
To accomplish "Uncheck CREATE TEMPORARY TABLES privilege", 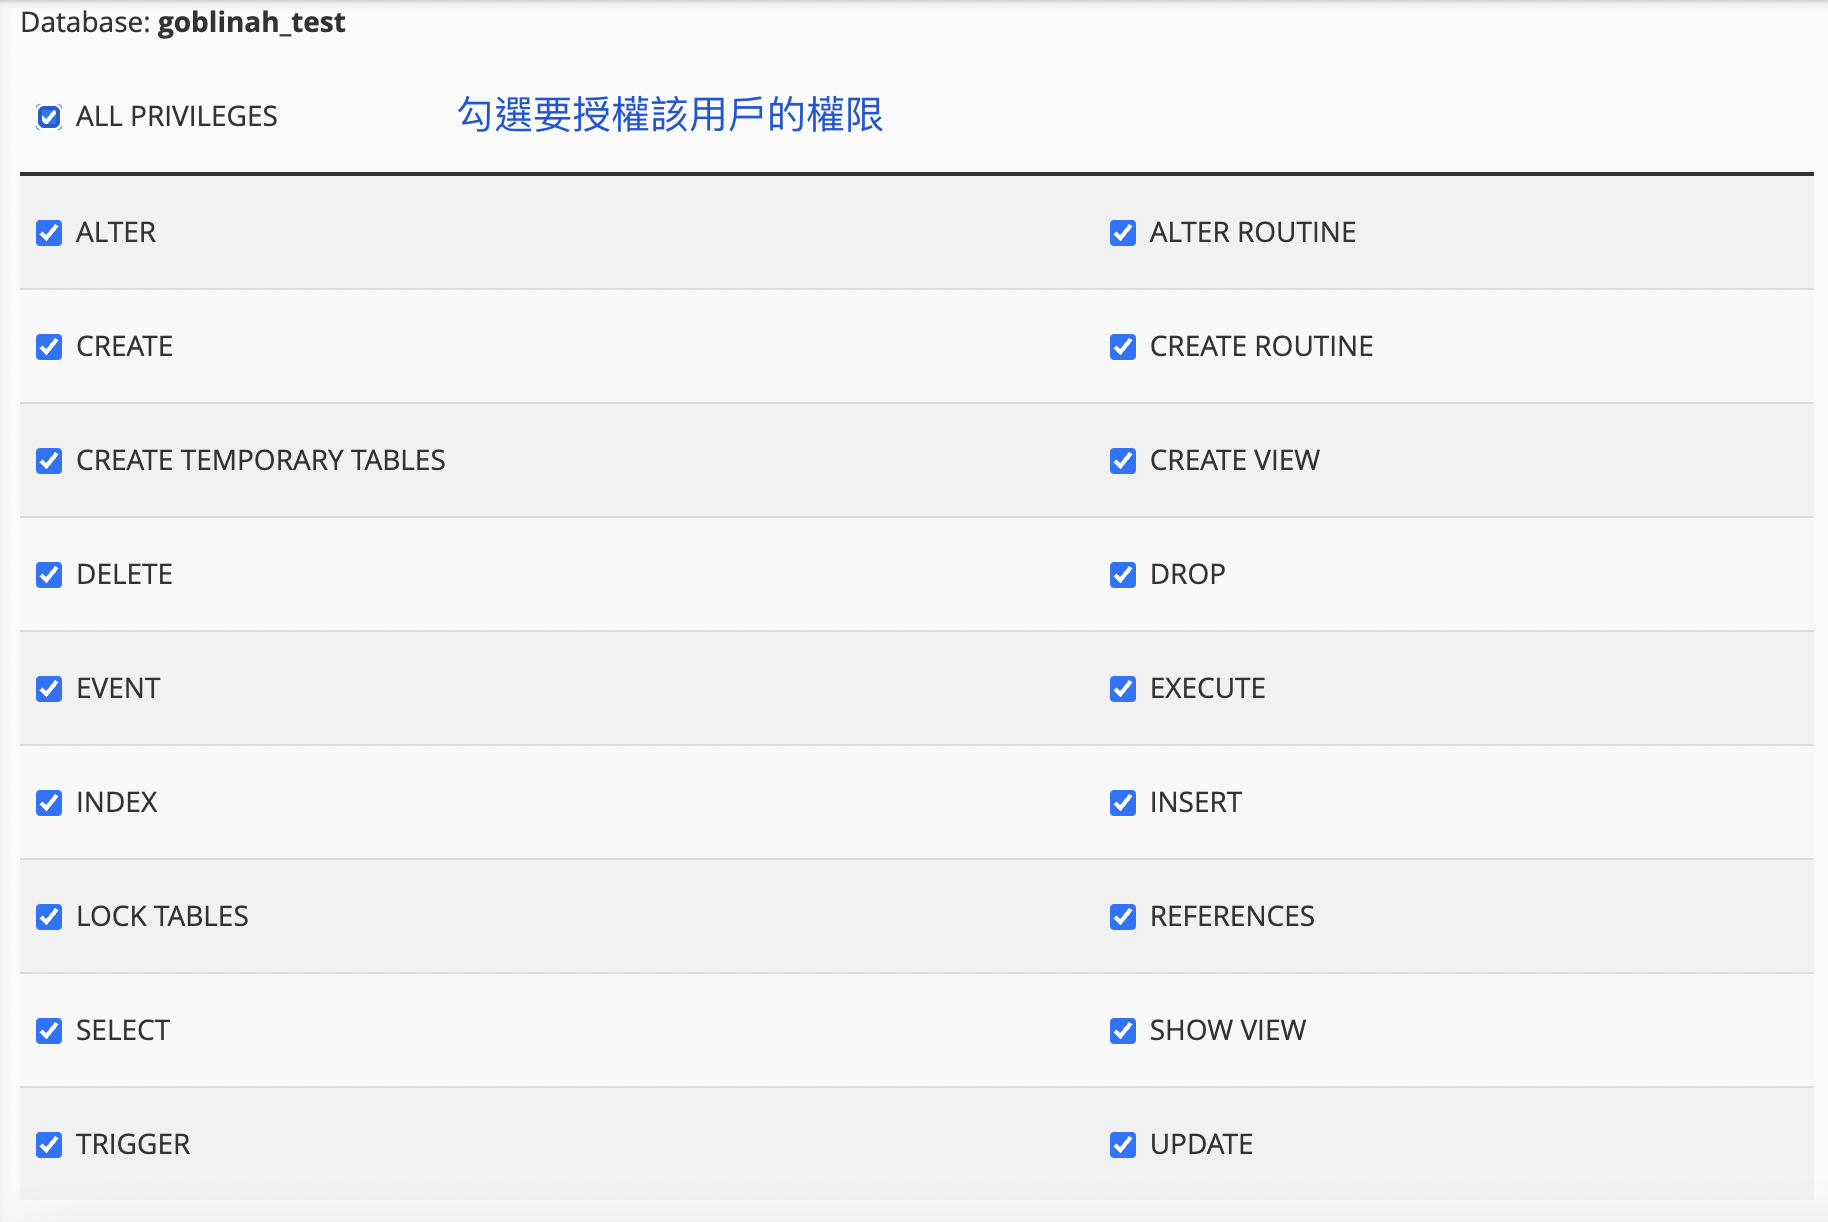I will tap(48, 461).
